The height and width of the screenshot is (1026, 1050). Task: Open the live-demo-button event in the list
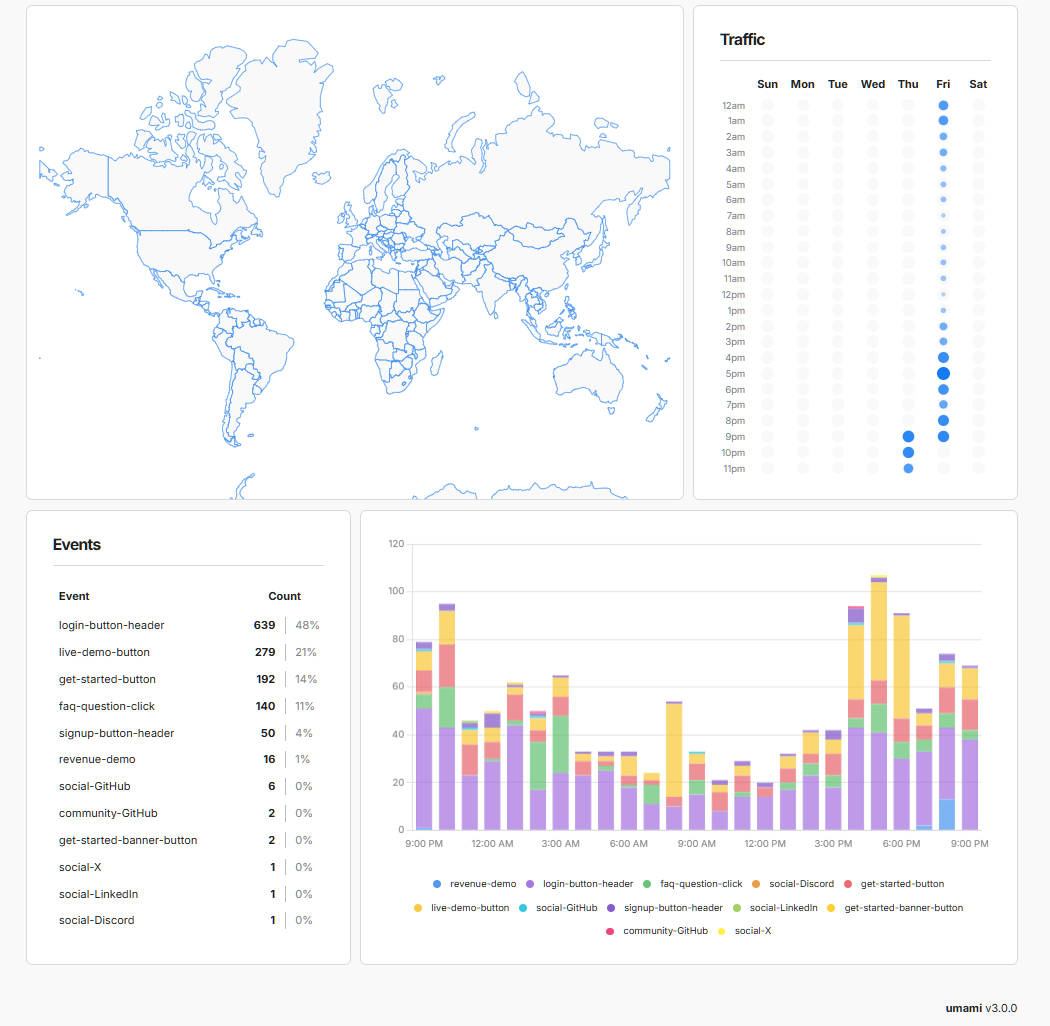104,652
